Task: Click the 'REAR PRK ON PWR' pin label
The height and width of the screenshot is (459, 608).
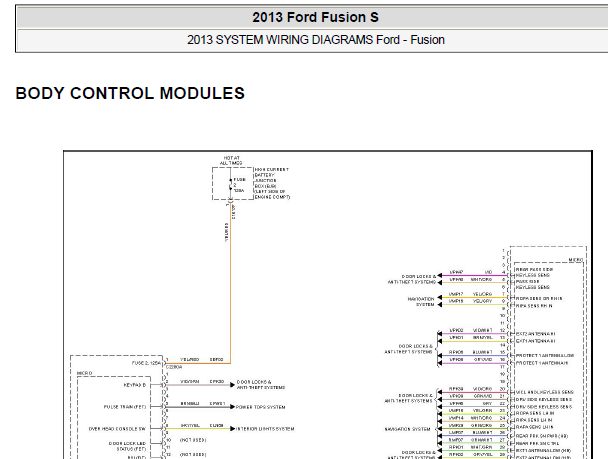Action: coord(542,436)
